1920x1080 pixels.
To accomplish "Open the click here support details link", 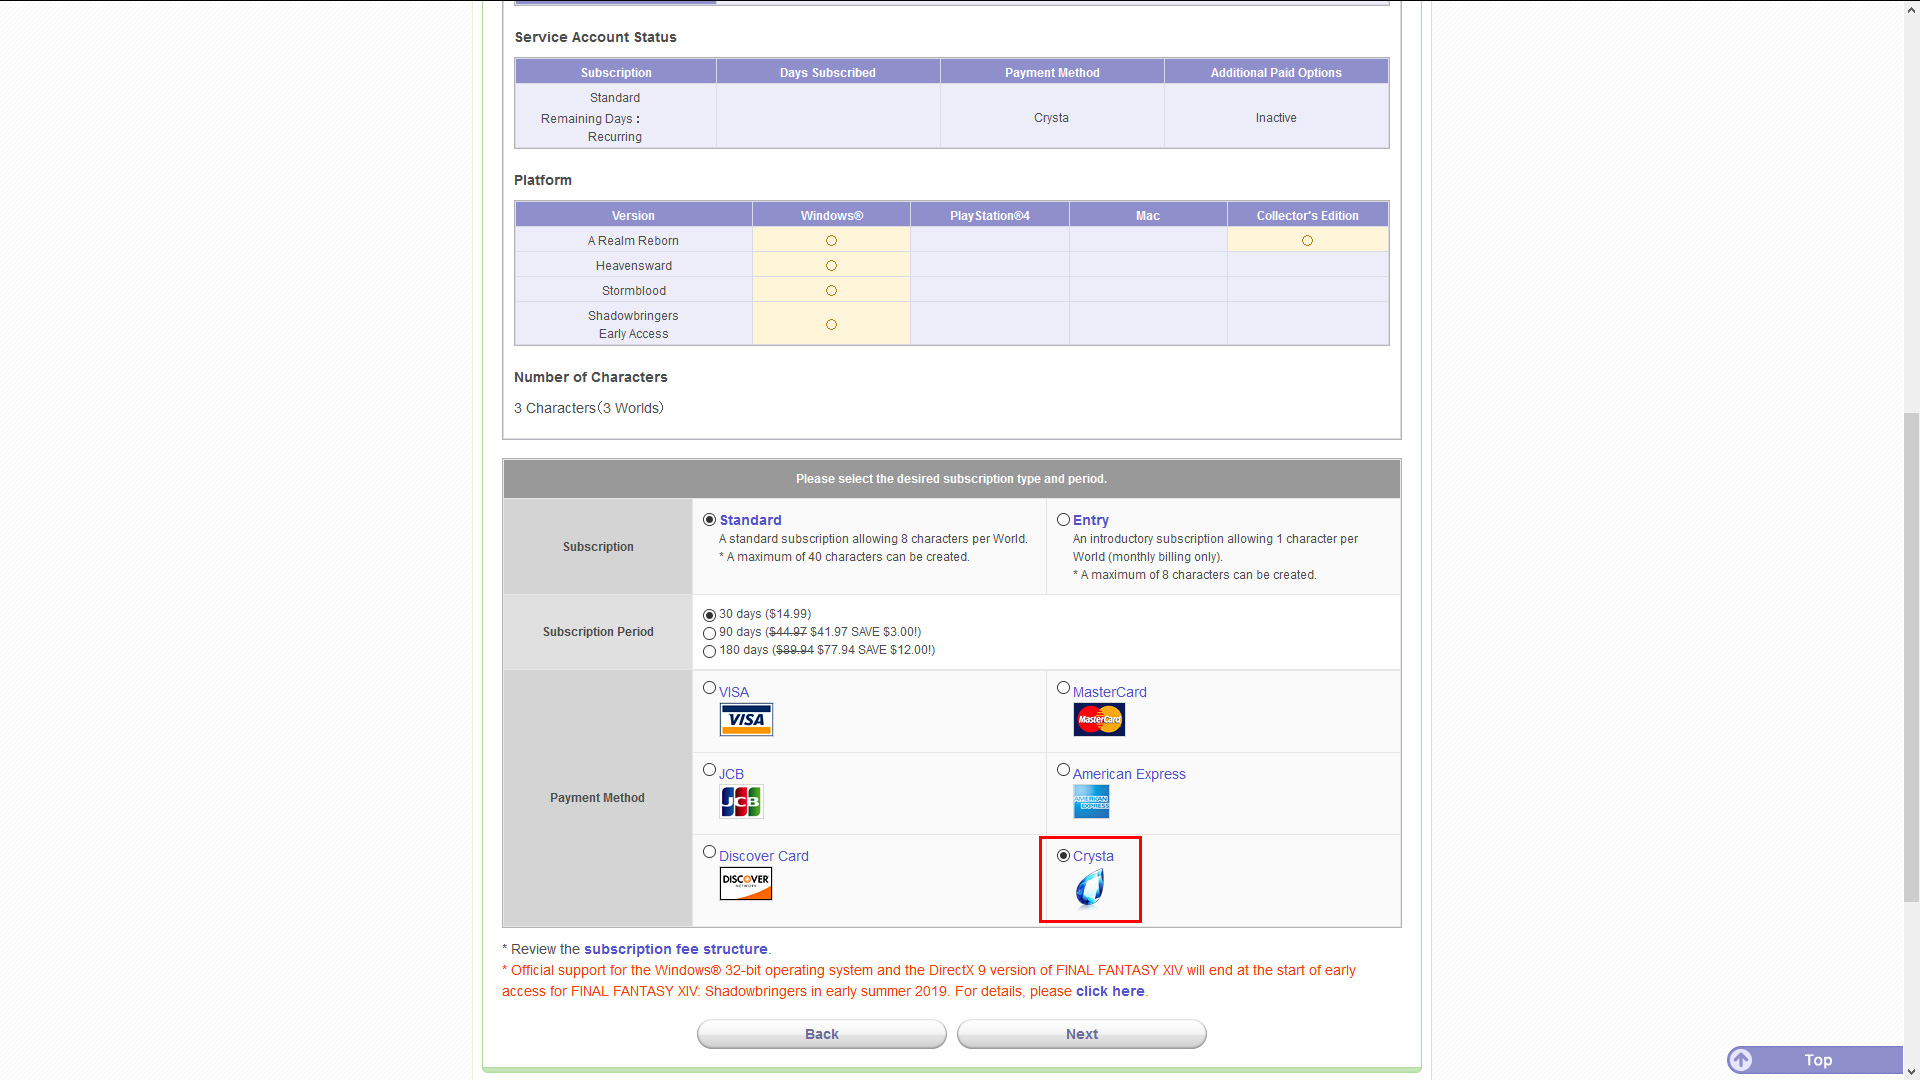I will (x=1110, y=991).
